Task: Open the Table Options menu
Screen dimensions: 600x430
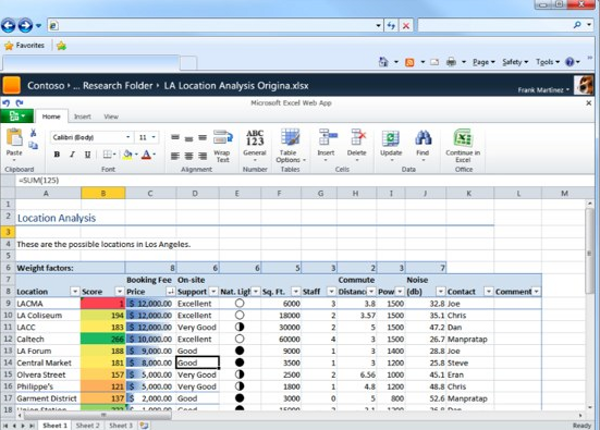Action: (290, 146)
